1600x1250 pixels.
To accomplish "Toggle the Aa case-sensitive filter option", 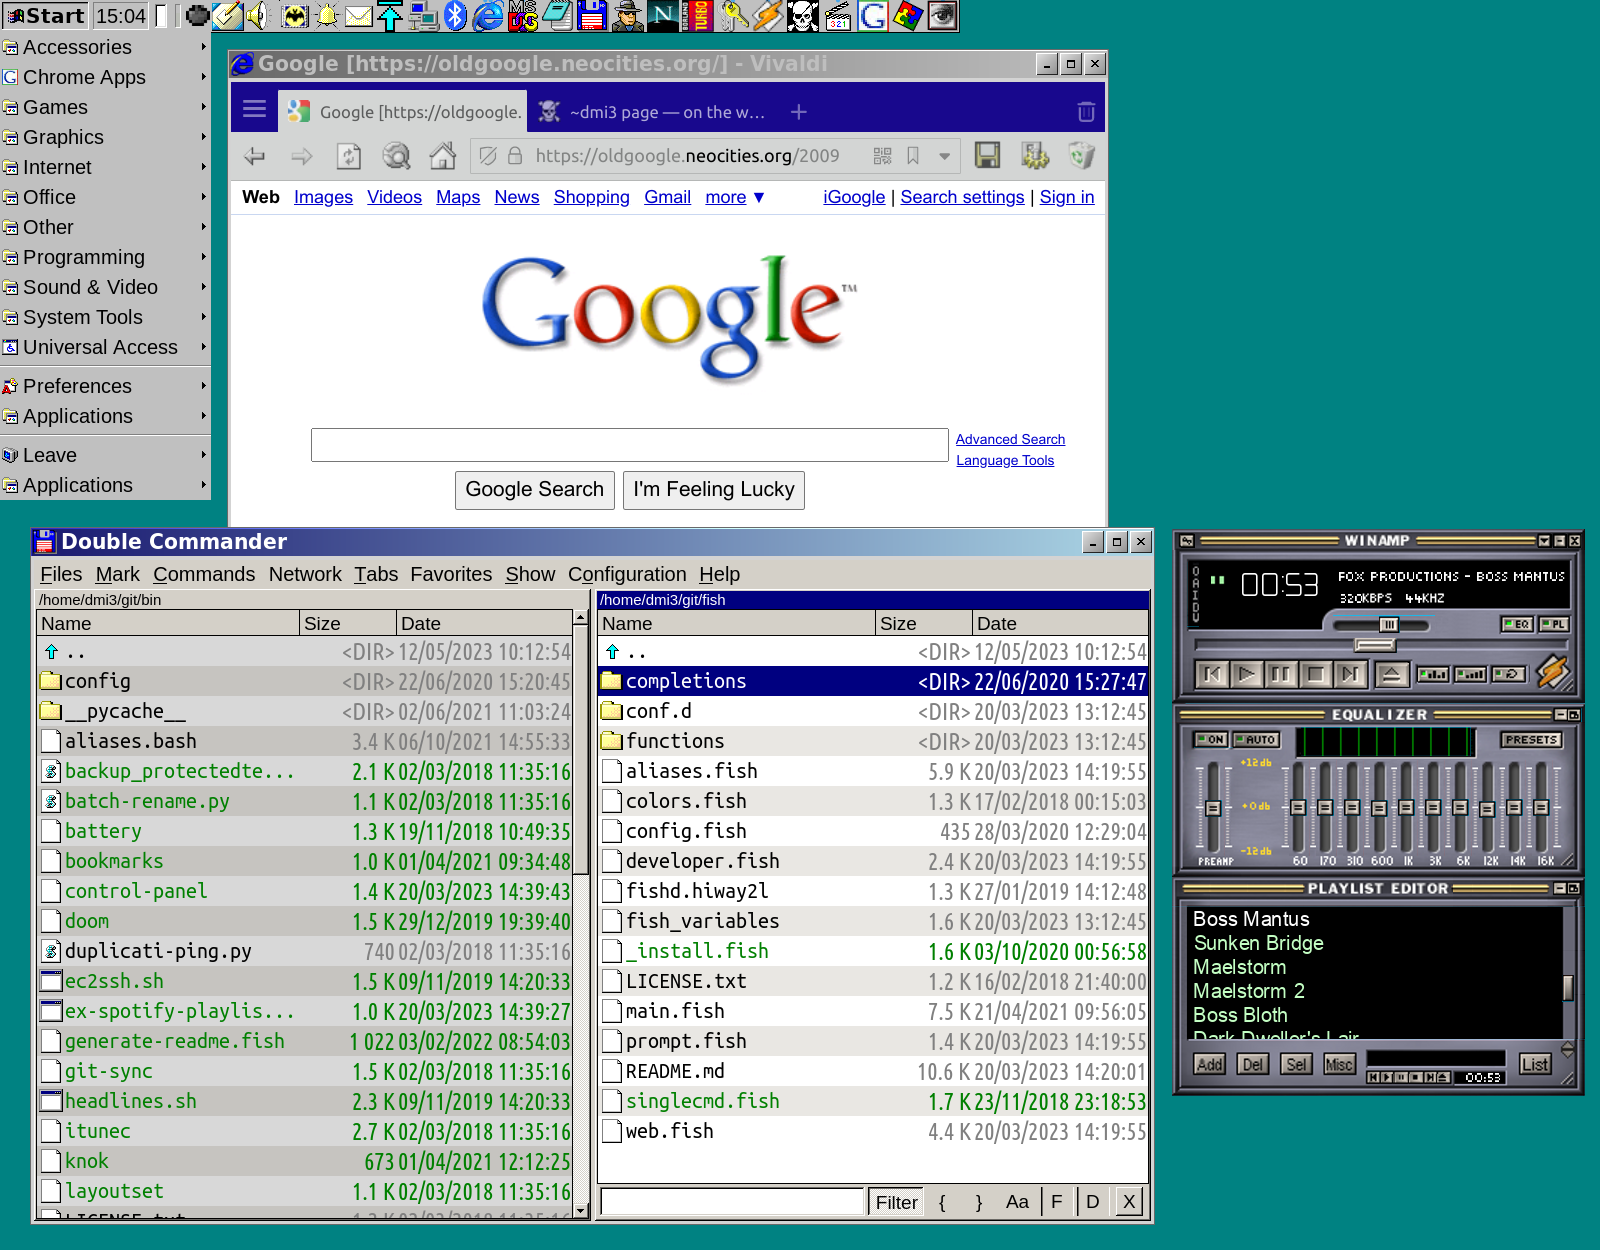I will point(1017,1202).
